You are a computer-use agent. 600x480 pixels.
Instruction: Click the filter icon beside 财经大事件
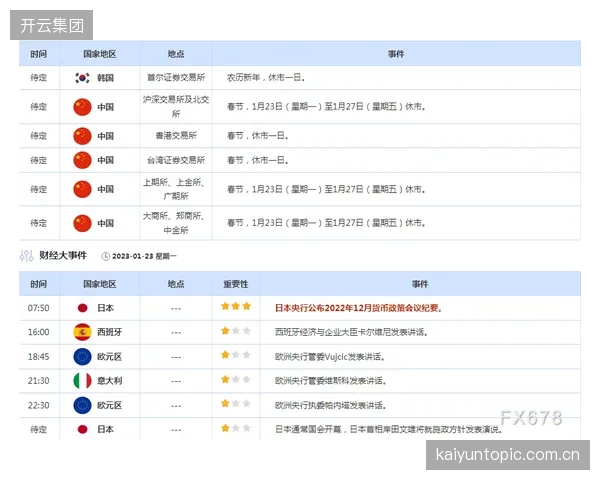pyautogui.click(x=26, y=256)
